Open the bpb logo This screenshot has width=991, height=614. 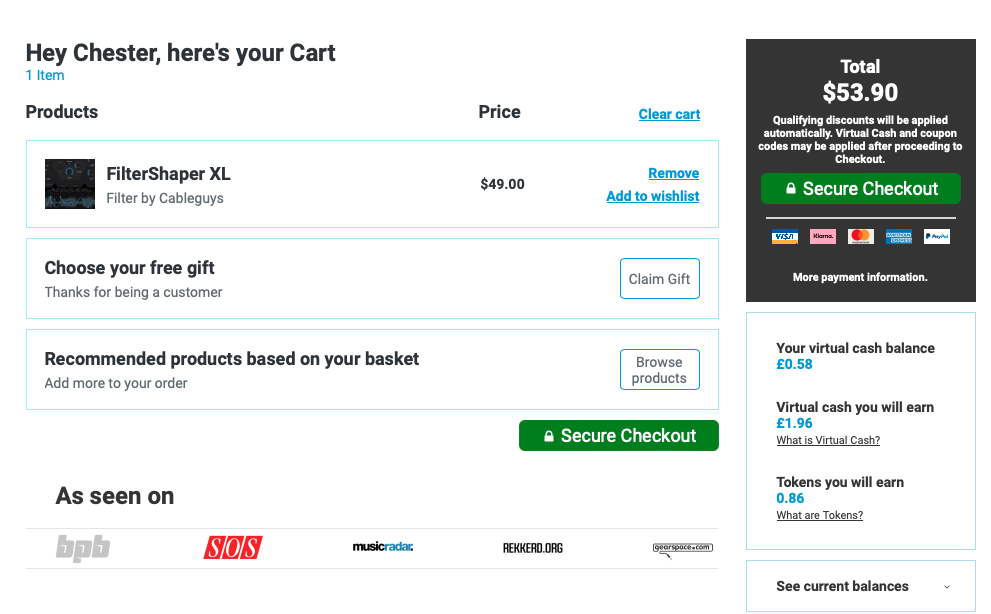click(83, 548)
